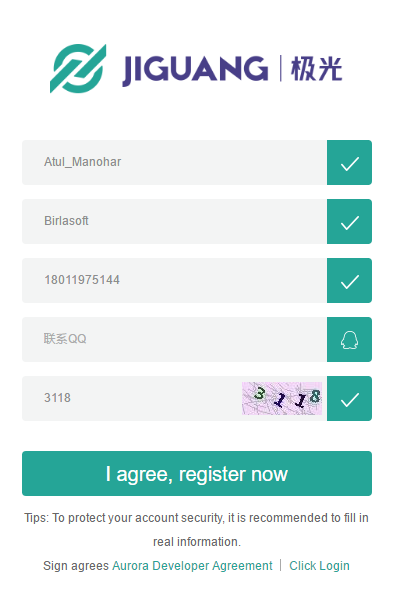Screen dimensions: 393x593
Task: Focus the captcha code field showing 3118
Action: click(132, 399)
